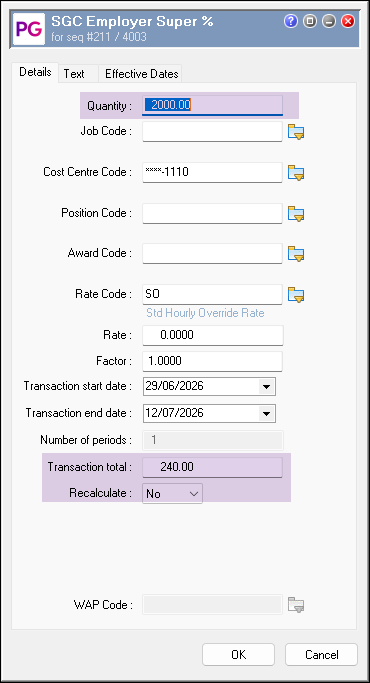Click the Transaction end date value 12/07/2026
The height and width of the screenshot is (683, 370).
(x=175, y=413)
